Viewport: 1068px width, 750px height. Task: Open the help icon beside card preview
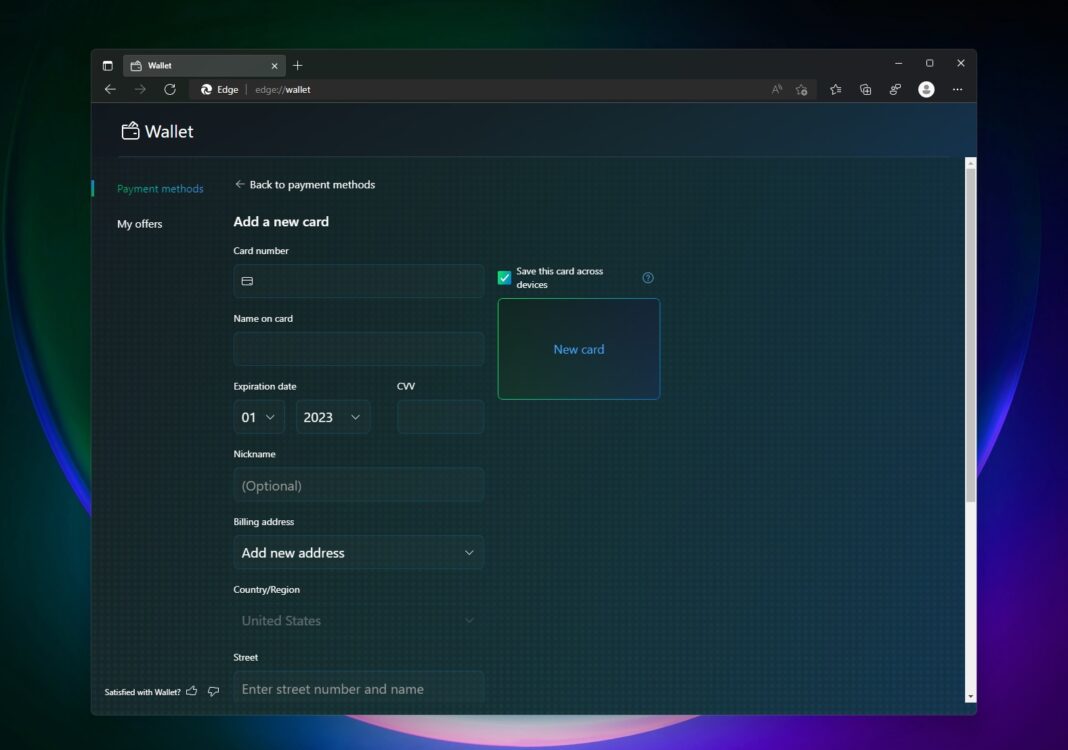[x=647, y=277]
